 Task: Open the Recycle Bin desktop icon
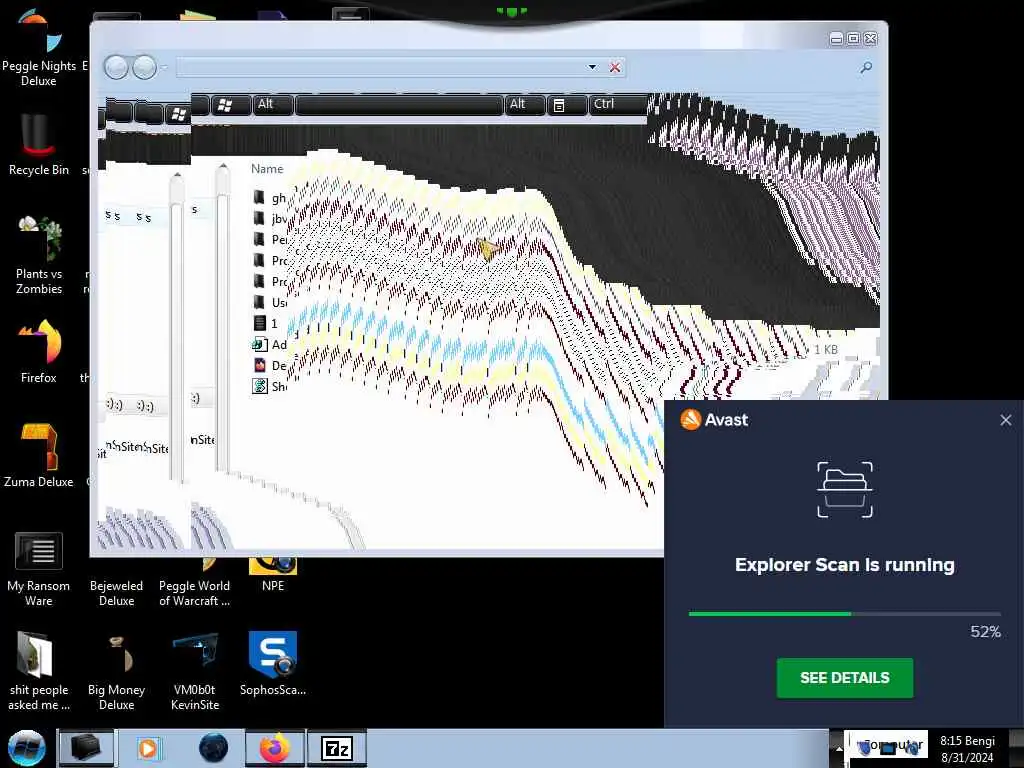pos(39,145)
